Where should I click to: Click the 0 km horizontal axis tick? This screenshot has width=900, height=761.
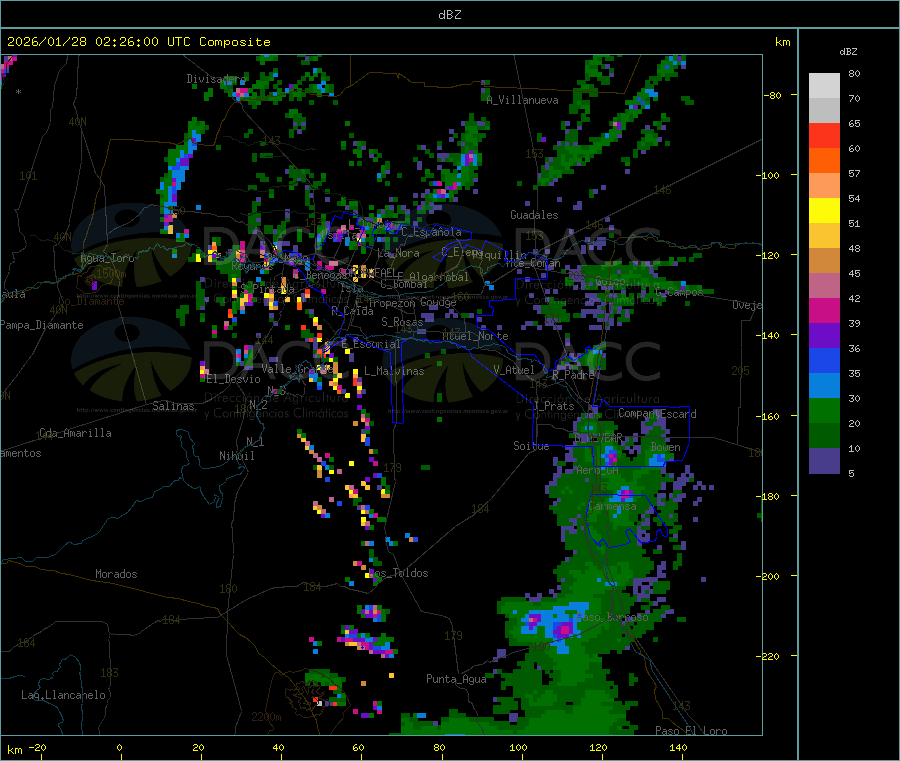pos(119,747)
